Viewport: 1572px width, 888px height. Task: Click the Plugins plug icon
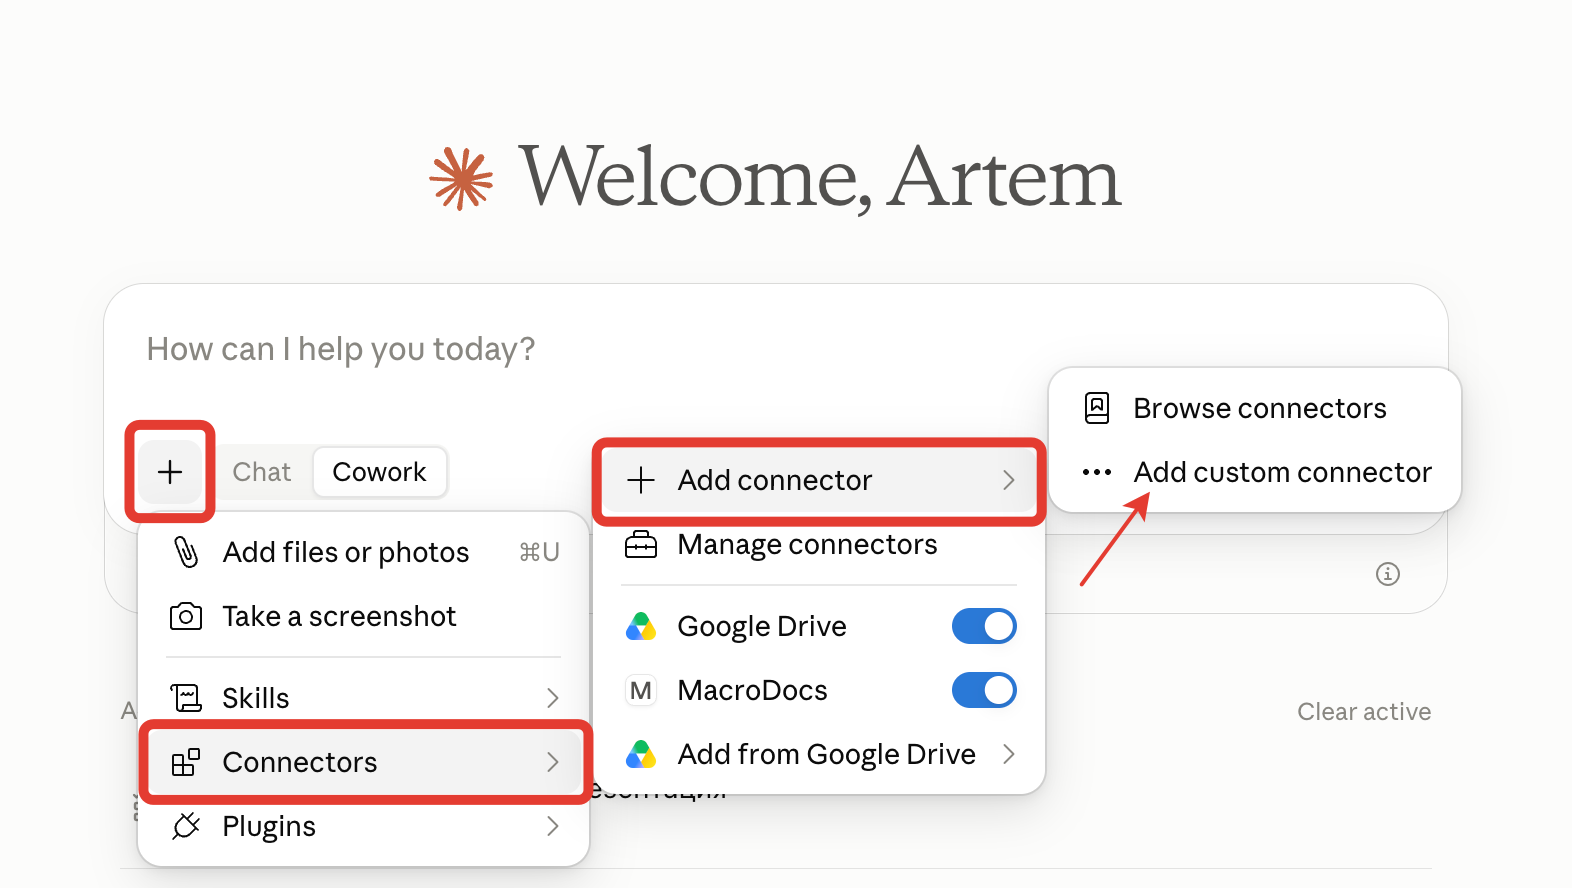tap(186, 826)
